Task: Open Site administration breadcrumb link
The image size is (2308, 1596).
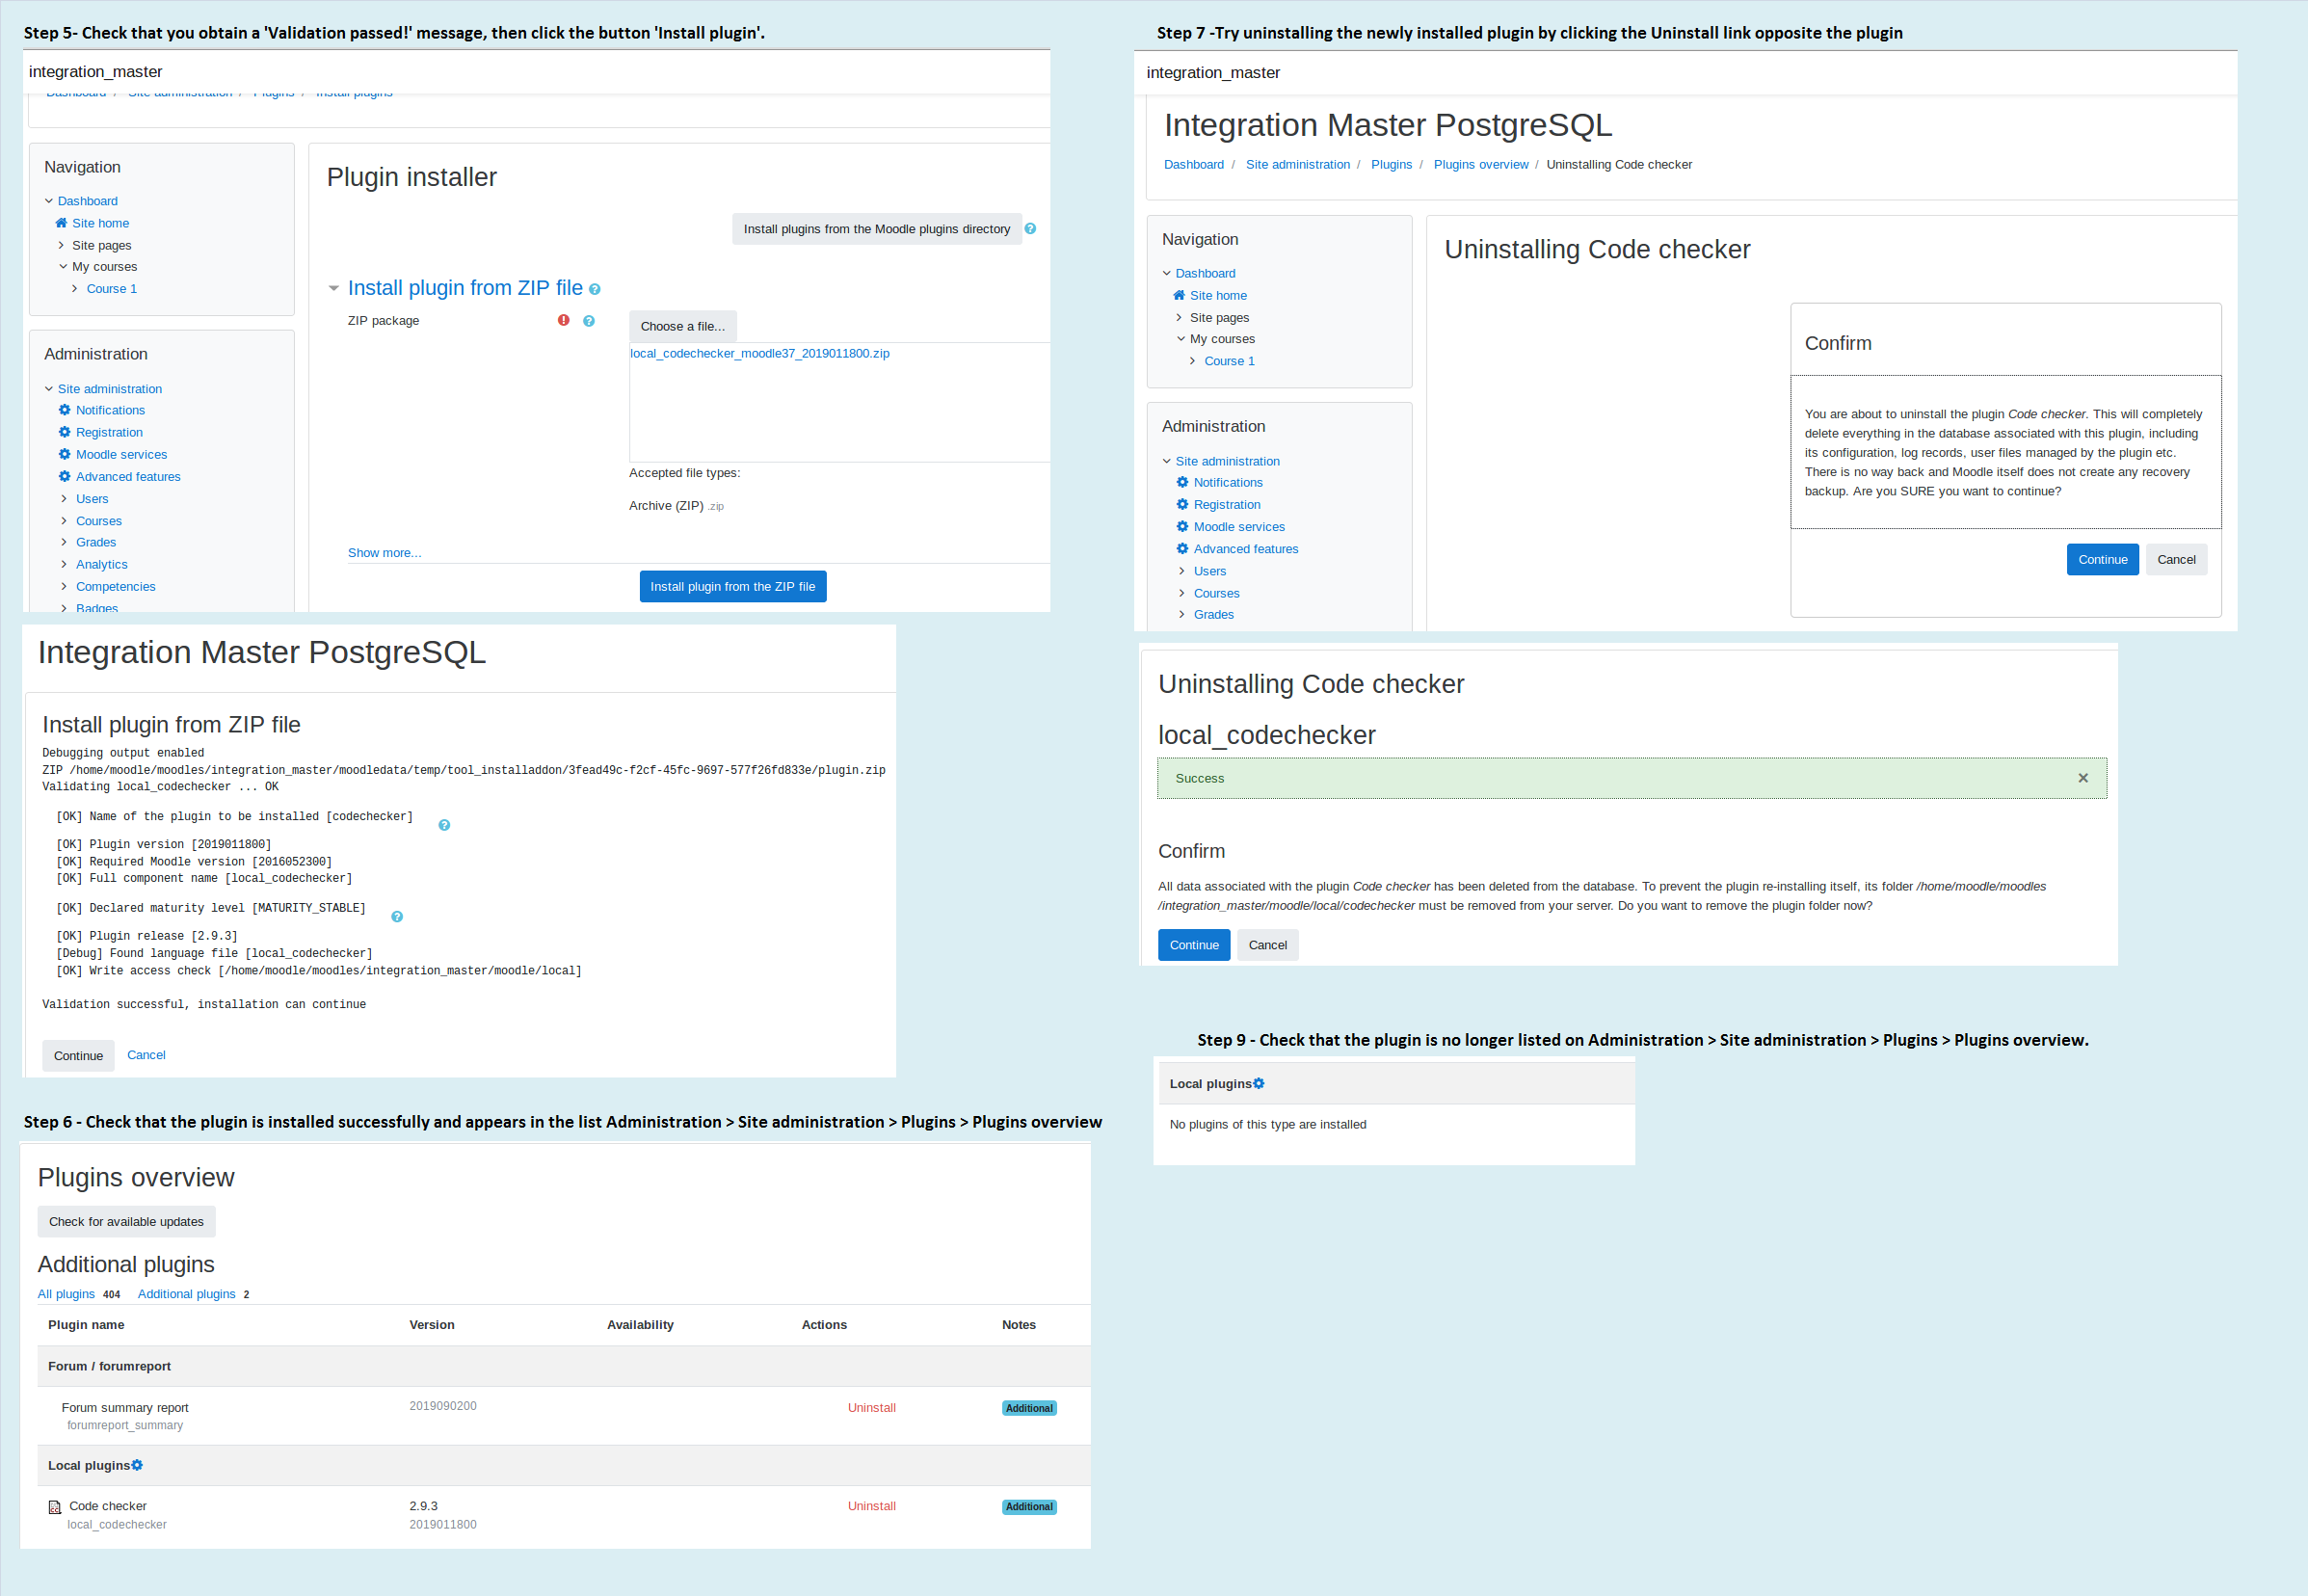Action: click(x=1297, y=165)
